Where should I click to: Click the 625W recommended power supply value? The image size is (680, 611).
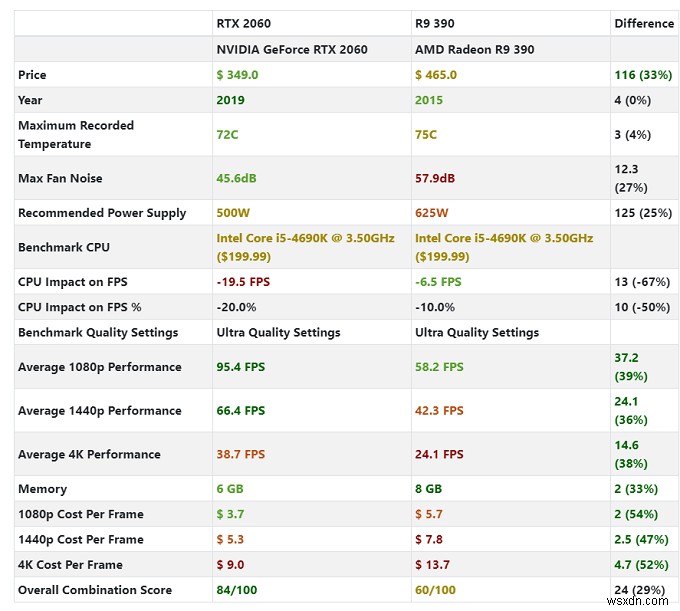(x=431, y=213)
